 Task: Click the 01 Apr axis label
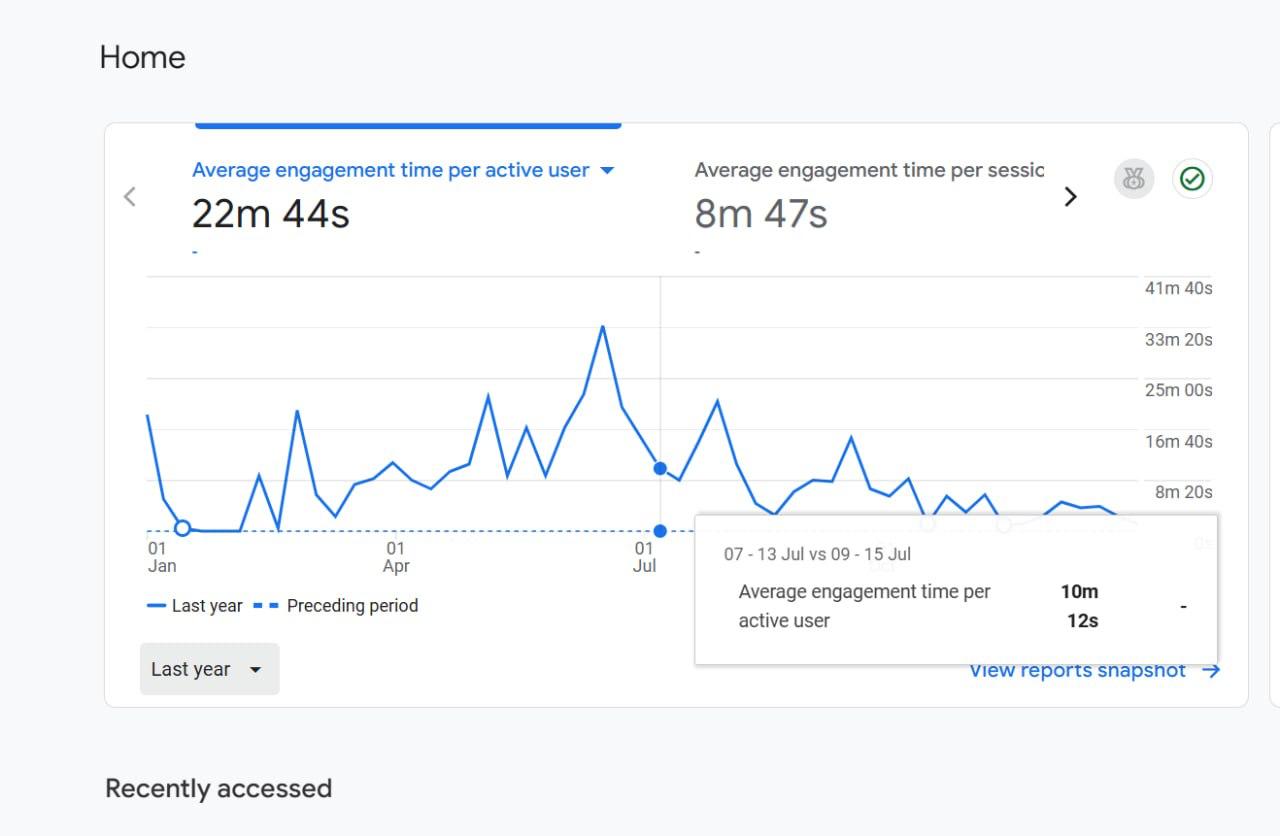(396, 557)
